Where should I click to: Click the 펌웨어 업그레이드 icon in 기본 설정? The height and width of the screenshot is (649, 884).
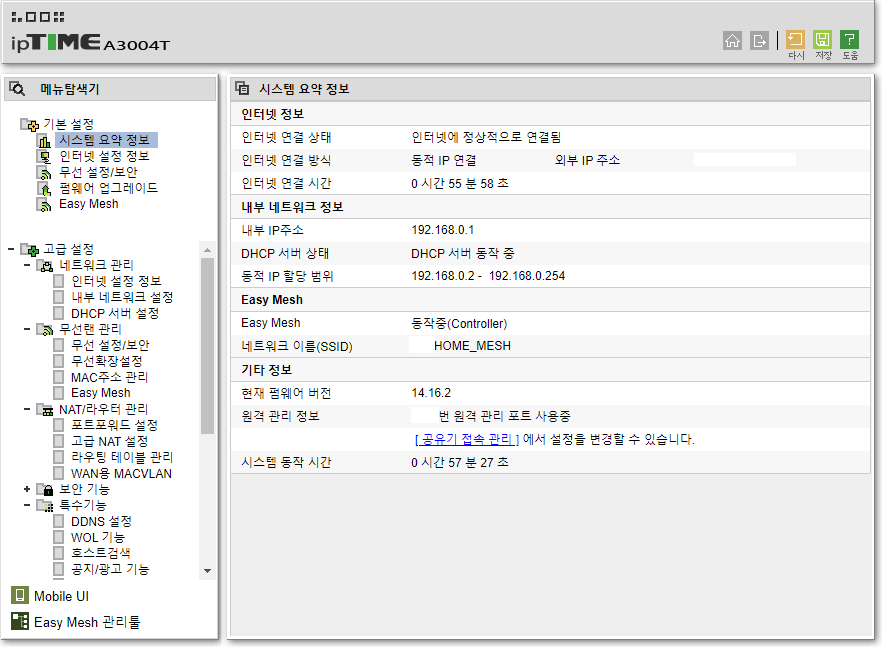[x=45, y=188]
